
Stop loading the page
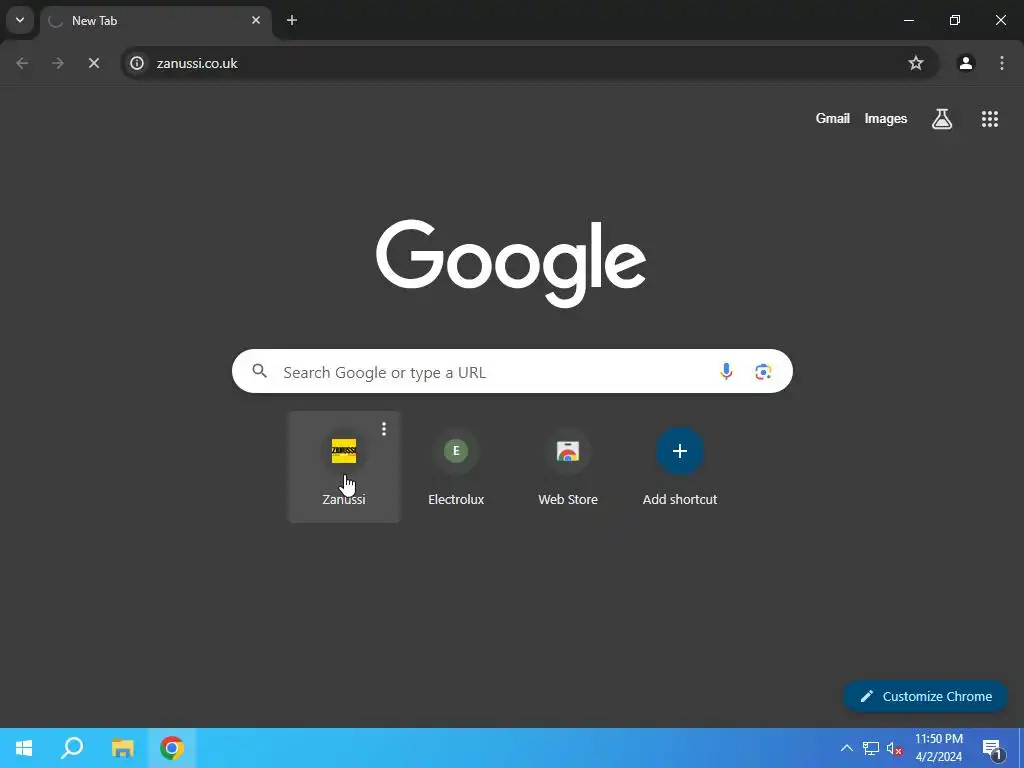click(x=94, y=63)
